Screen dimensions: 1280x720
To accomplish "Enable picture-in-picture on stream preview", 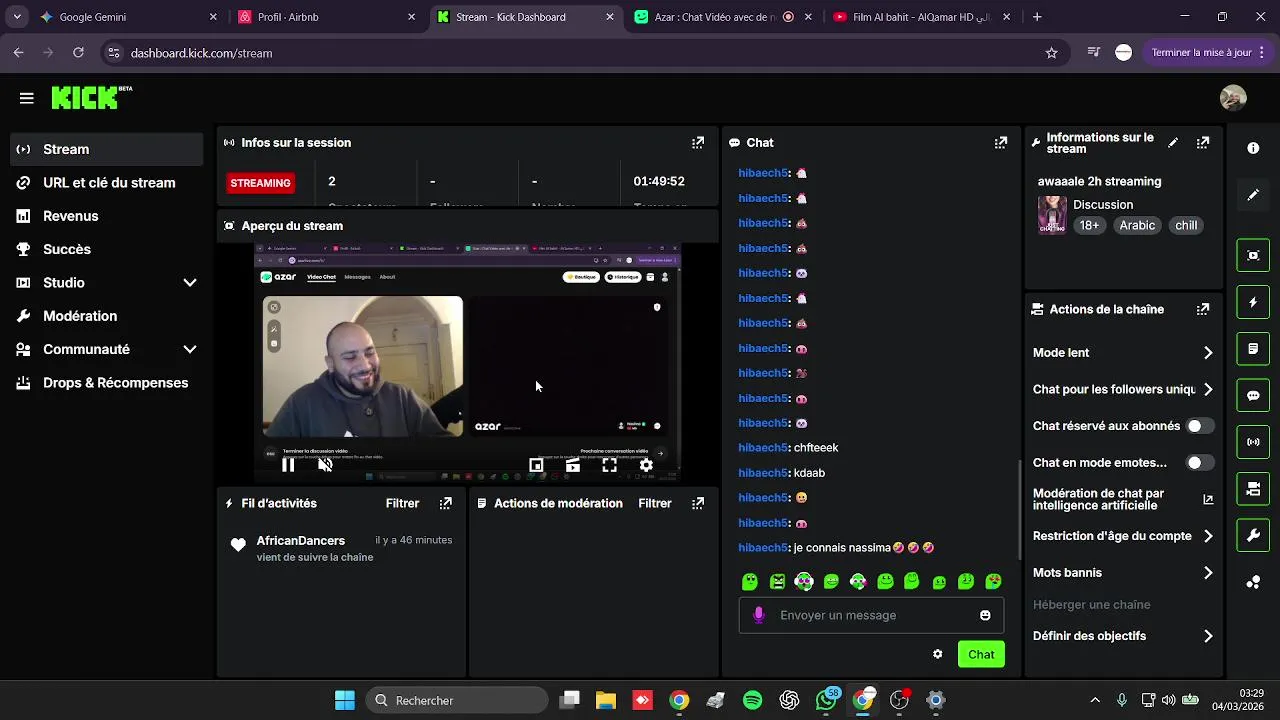I will 536,465.
